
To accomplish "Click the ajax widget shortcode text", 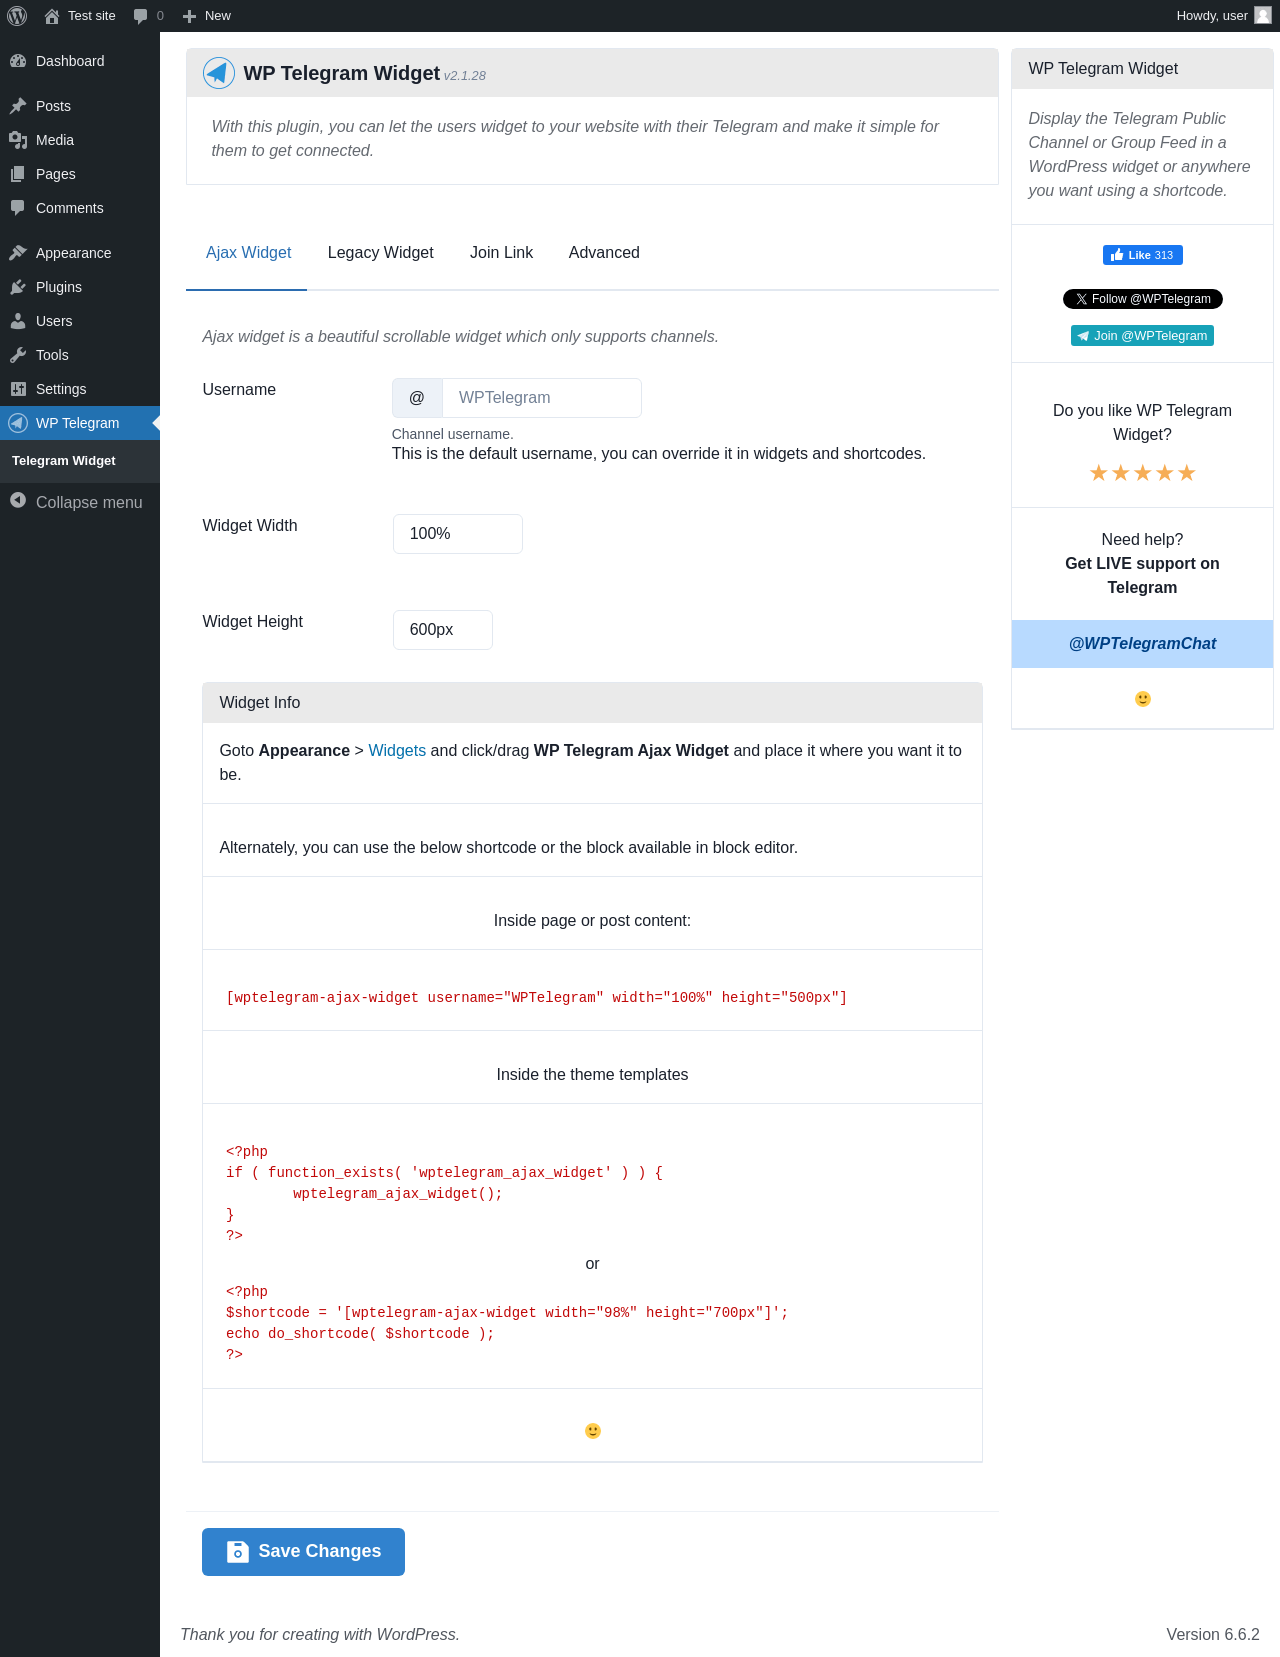I will (x=537, y=998).
